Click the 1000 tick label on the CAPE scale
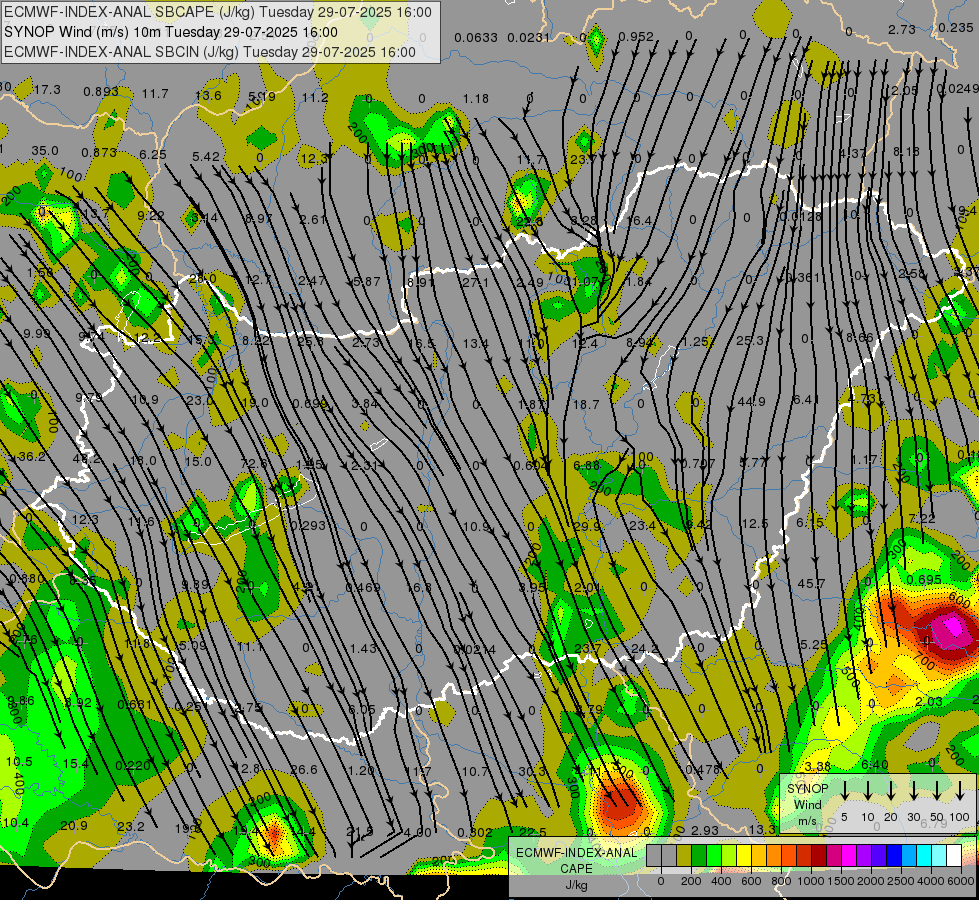The width and height of the screenshot is (979, 900). (x=811, y=881)
